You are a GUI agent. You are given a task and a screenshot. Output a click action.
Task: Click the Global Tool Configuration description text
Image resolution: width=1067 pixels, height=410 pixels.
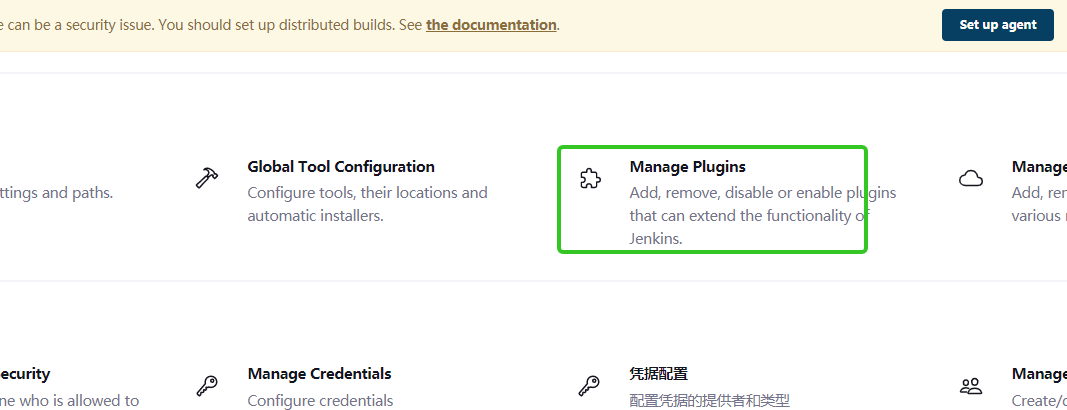[x=367, y=203]
